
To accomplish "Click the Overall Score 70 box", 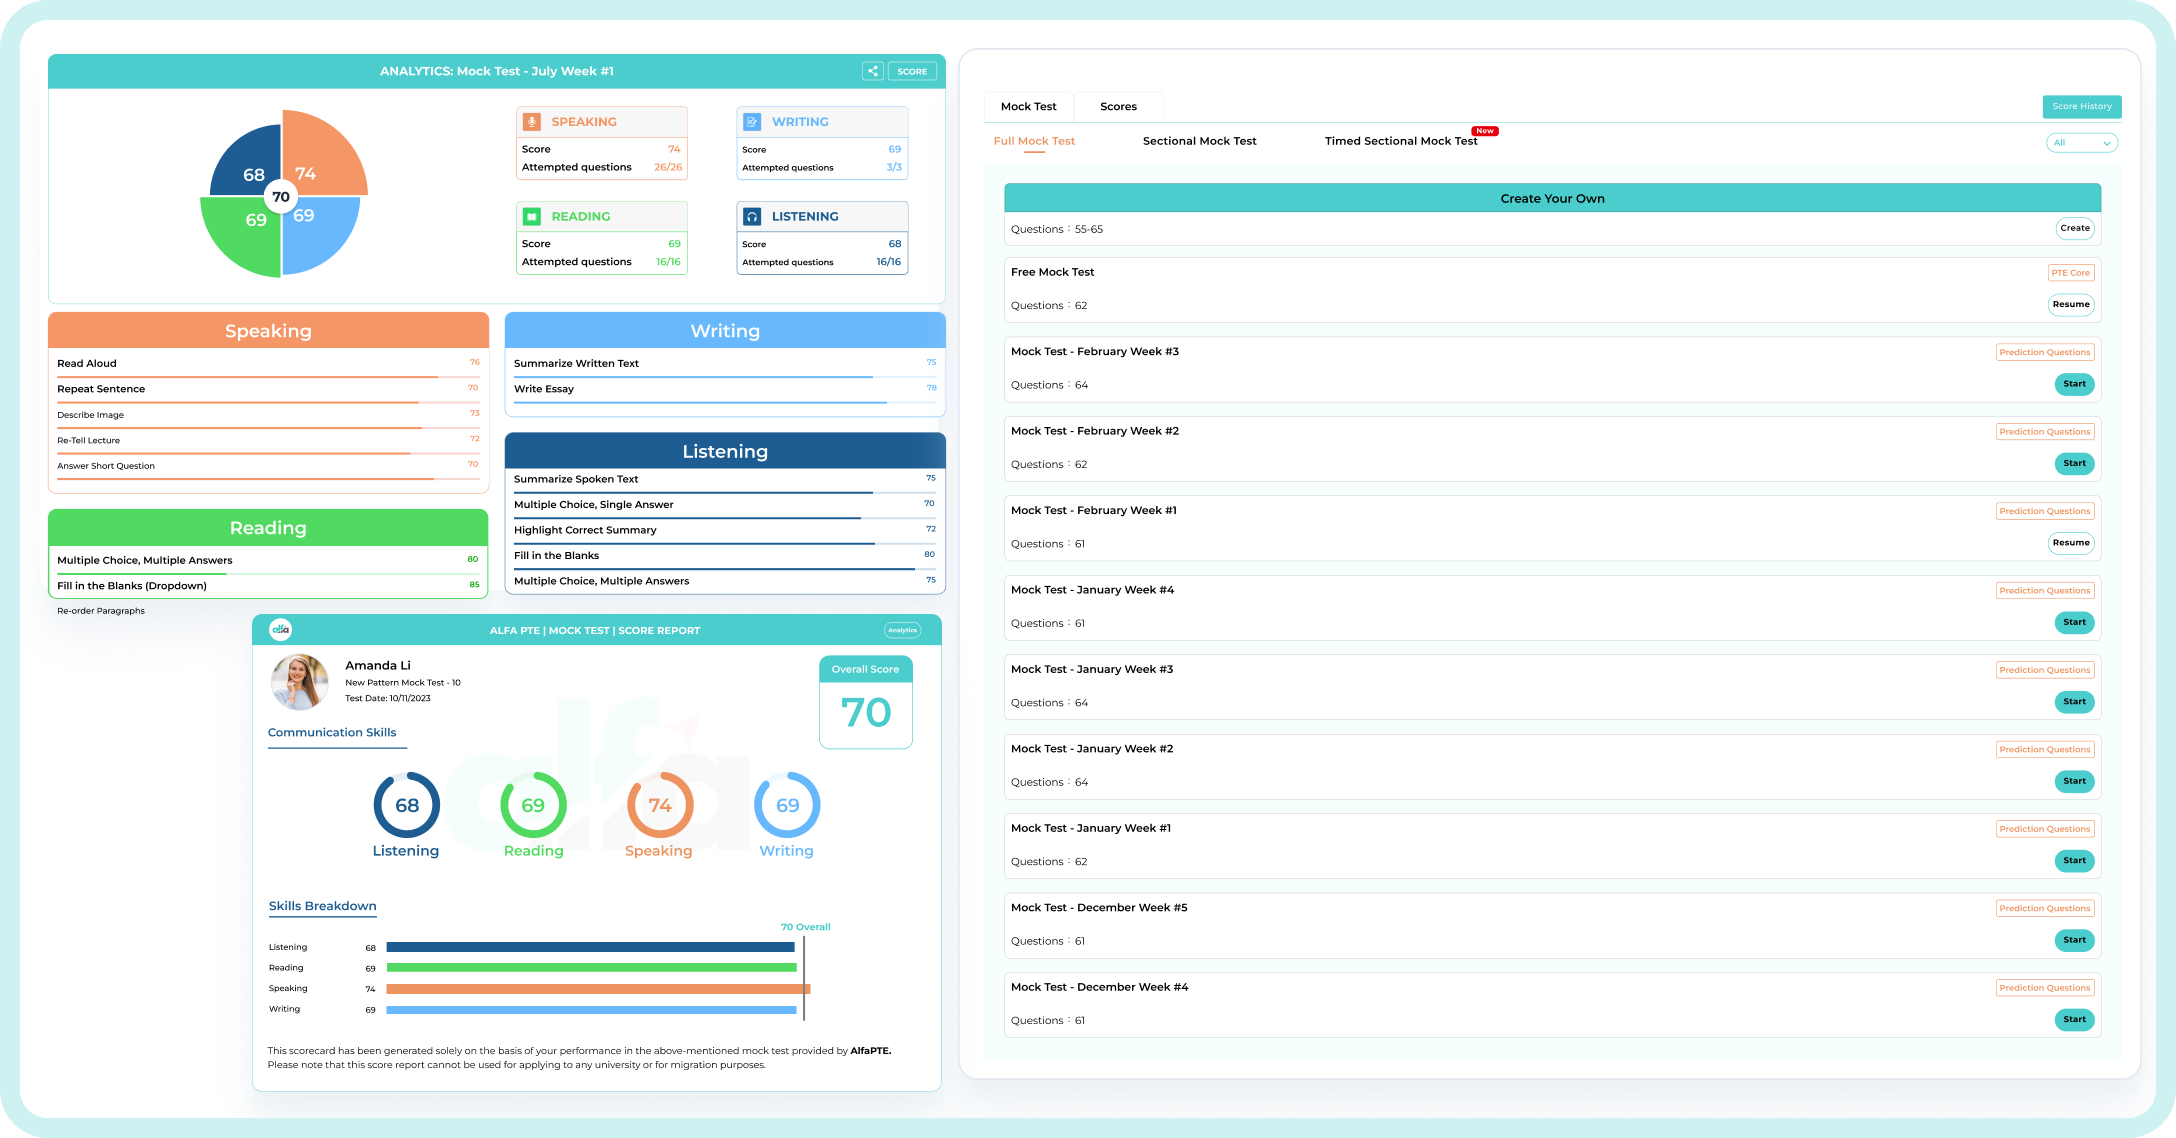I will (866, 702).
